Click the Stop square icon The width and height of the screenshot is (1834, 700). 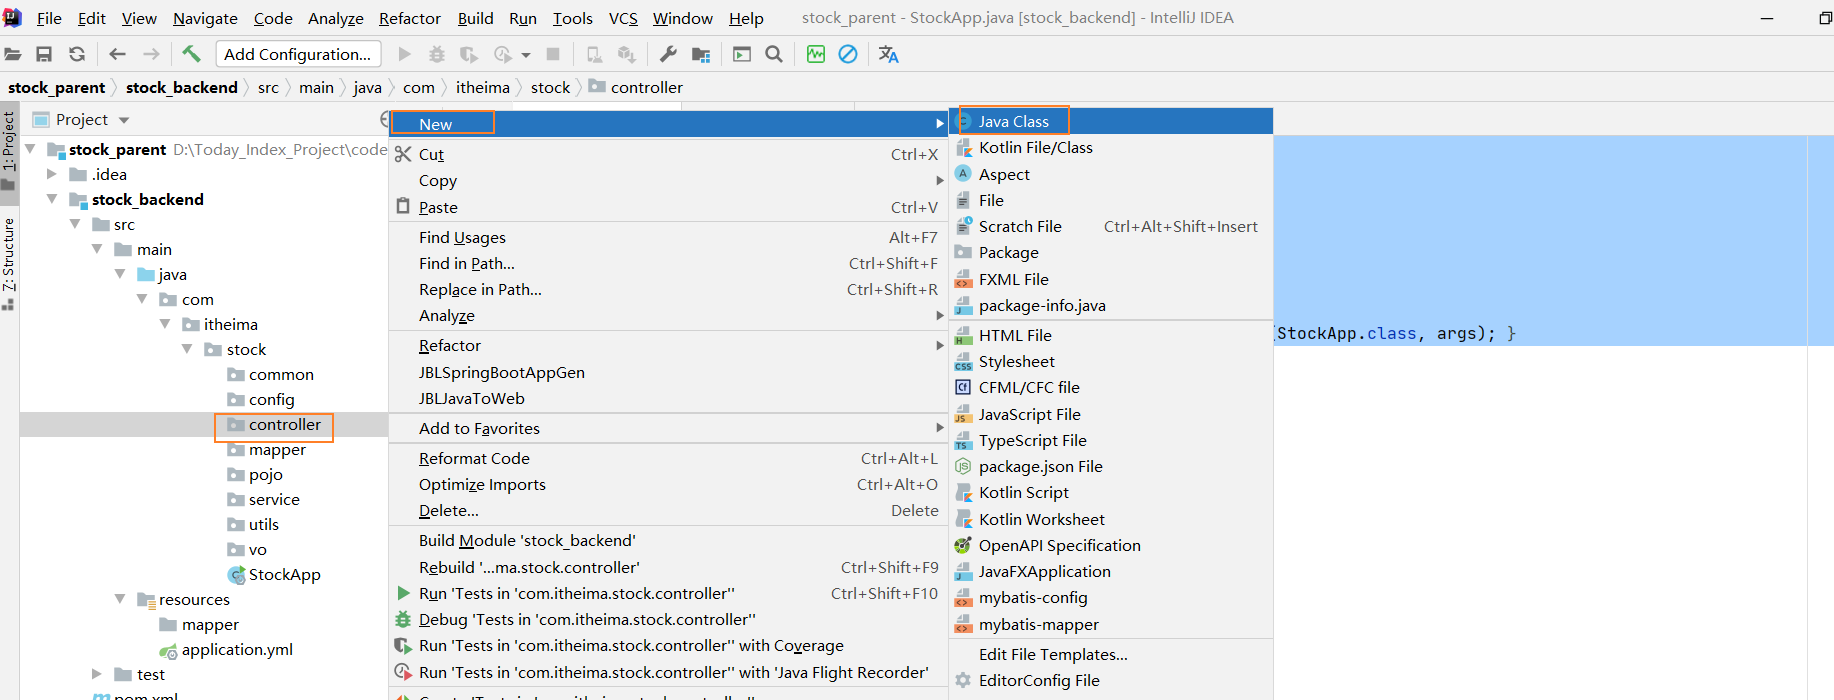[553, 54]
